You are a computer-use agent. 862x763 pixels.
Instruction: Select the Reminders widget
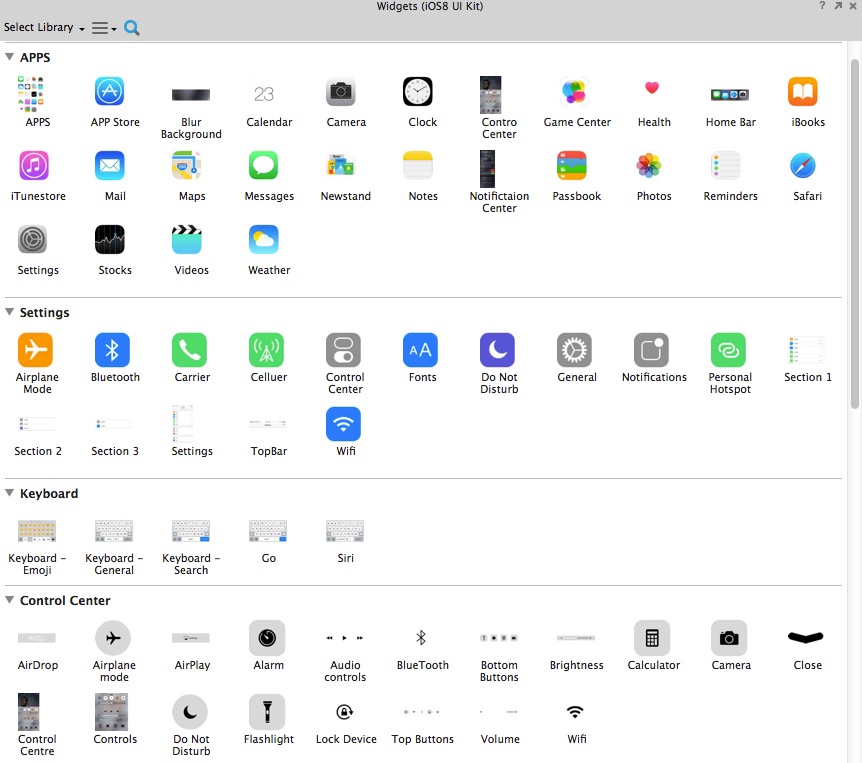726,165
